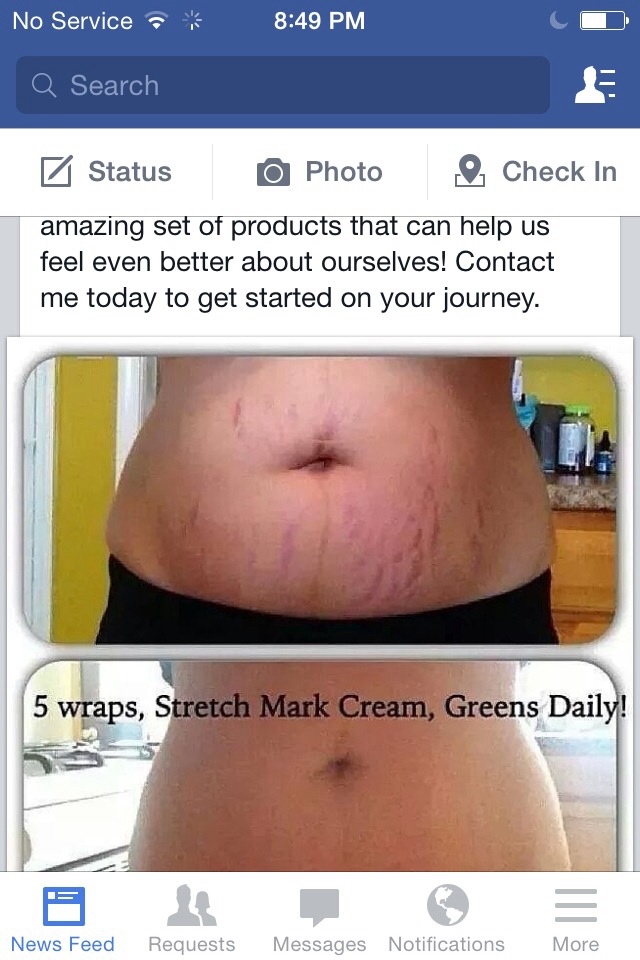
Task: Tap the magnifying glass search icon
Action: (43, 85)
